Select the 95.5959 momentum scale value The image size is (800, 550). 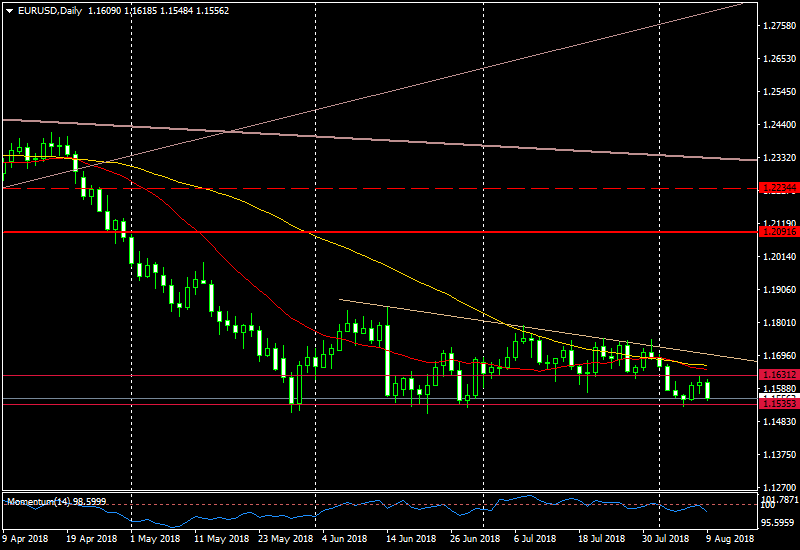[x=779, y=522]
